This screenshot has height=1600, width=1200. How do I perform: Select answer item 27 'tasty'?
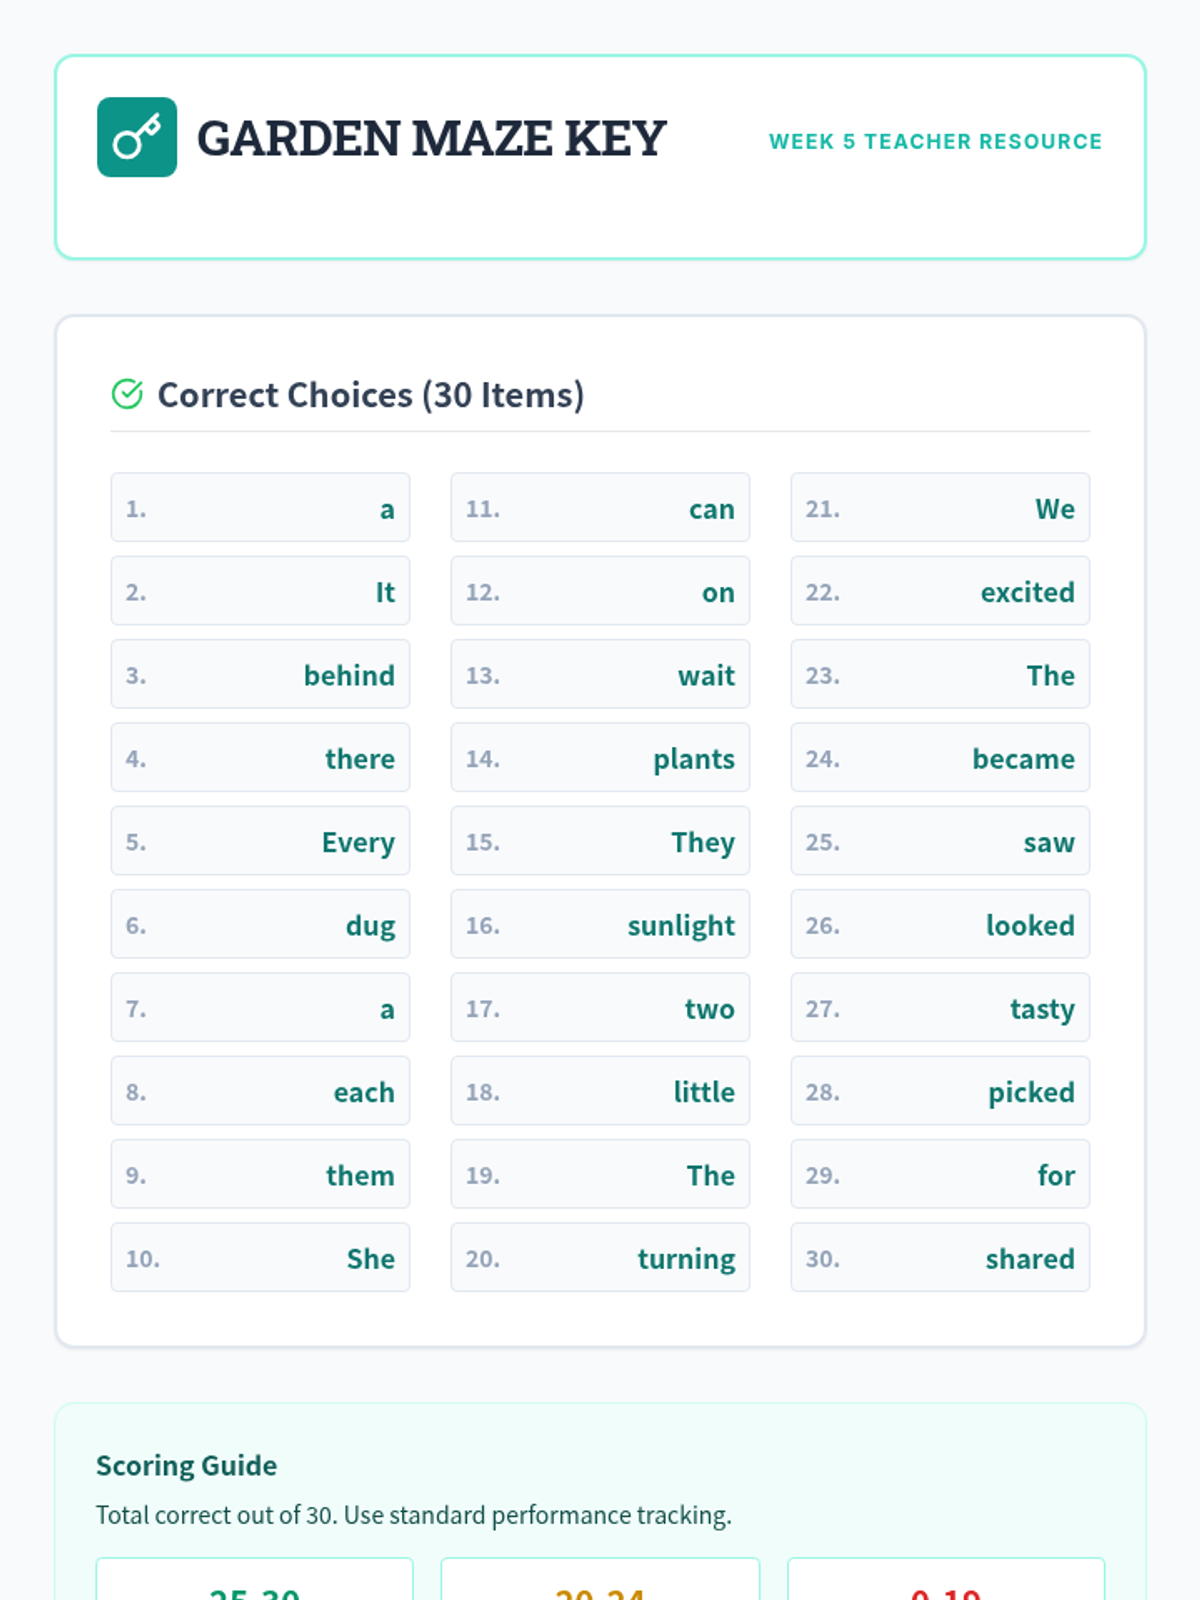point(940,1008)
